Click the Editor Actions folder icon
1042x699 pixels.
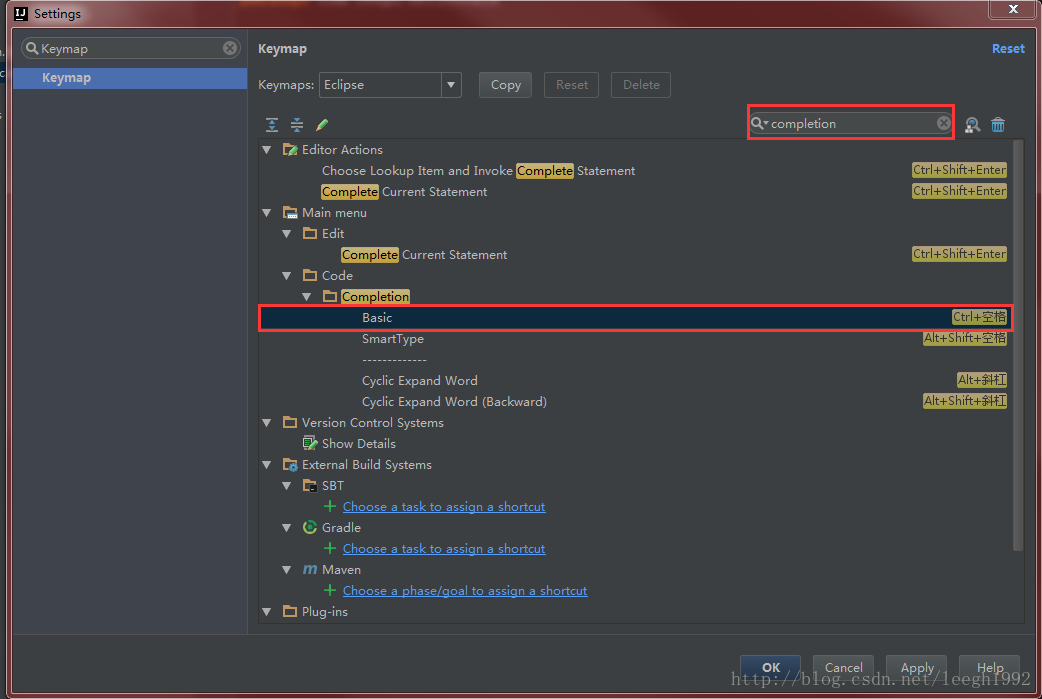coord(290,150)
